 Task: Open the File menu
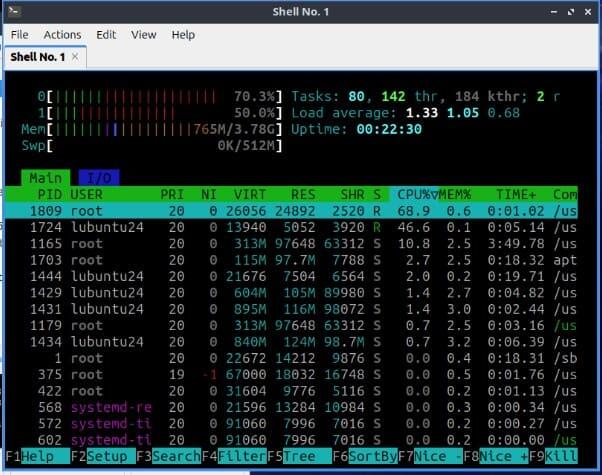click(x=19, y=34)
